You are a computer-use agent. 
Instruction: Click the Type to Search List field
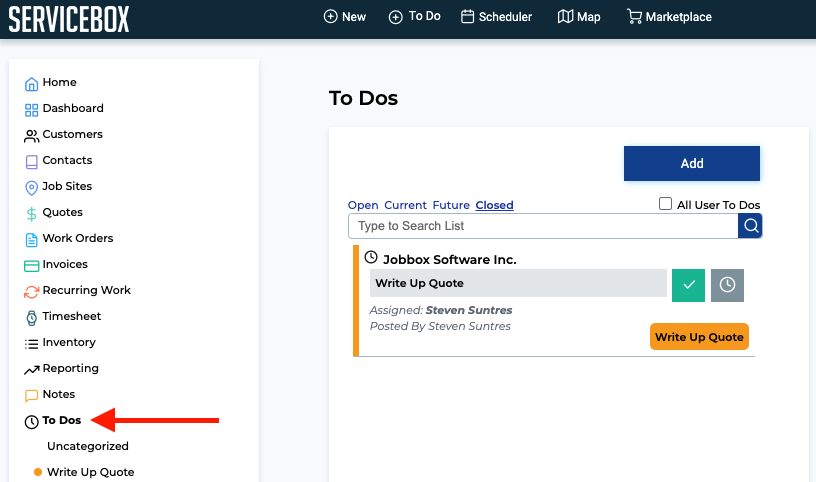pos(543,226)
